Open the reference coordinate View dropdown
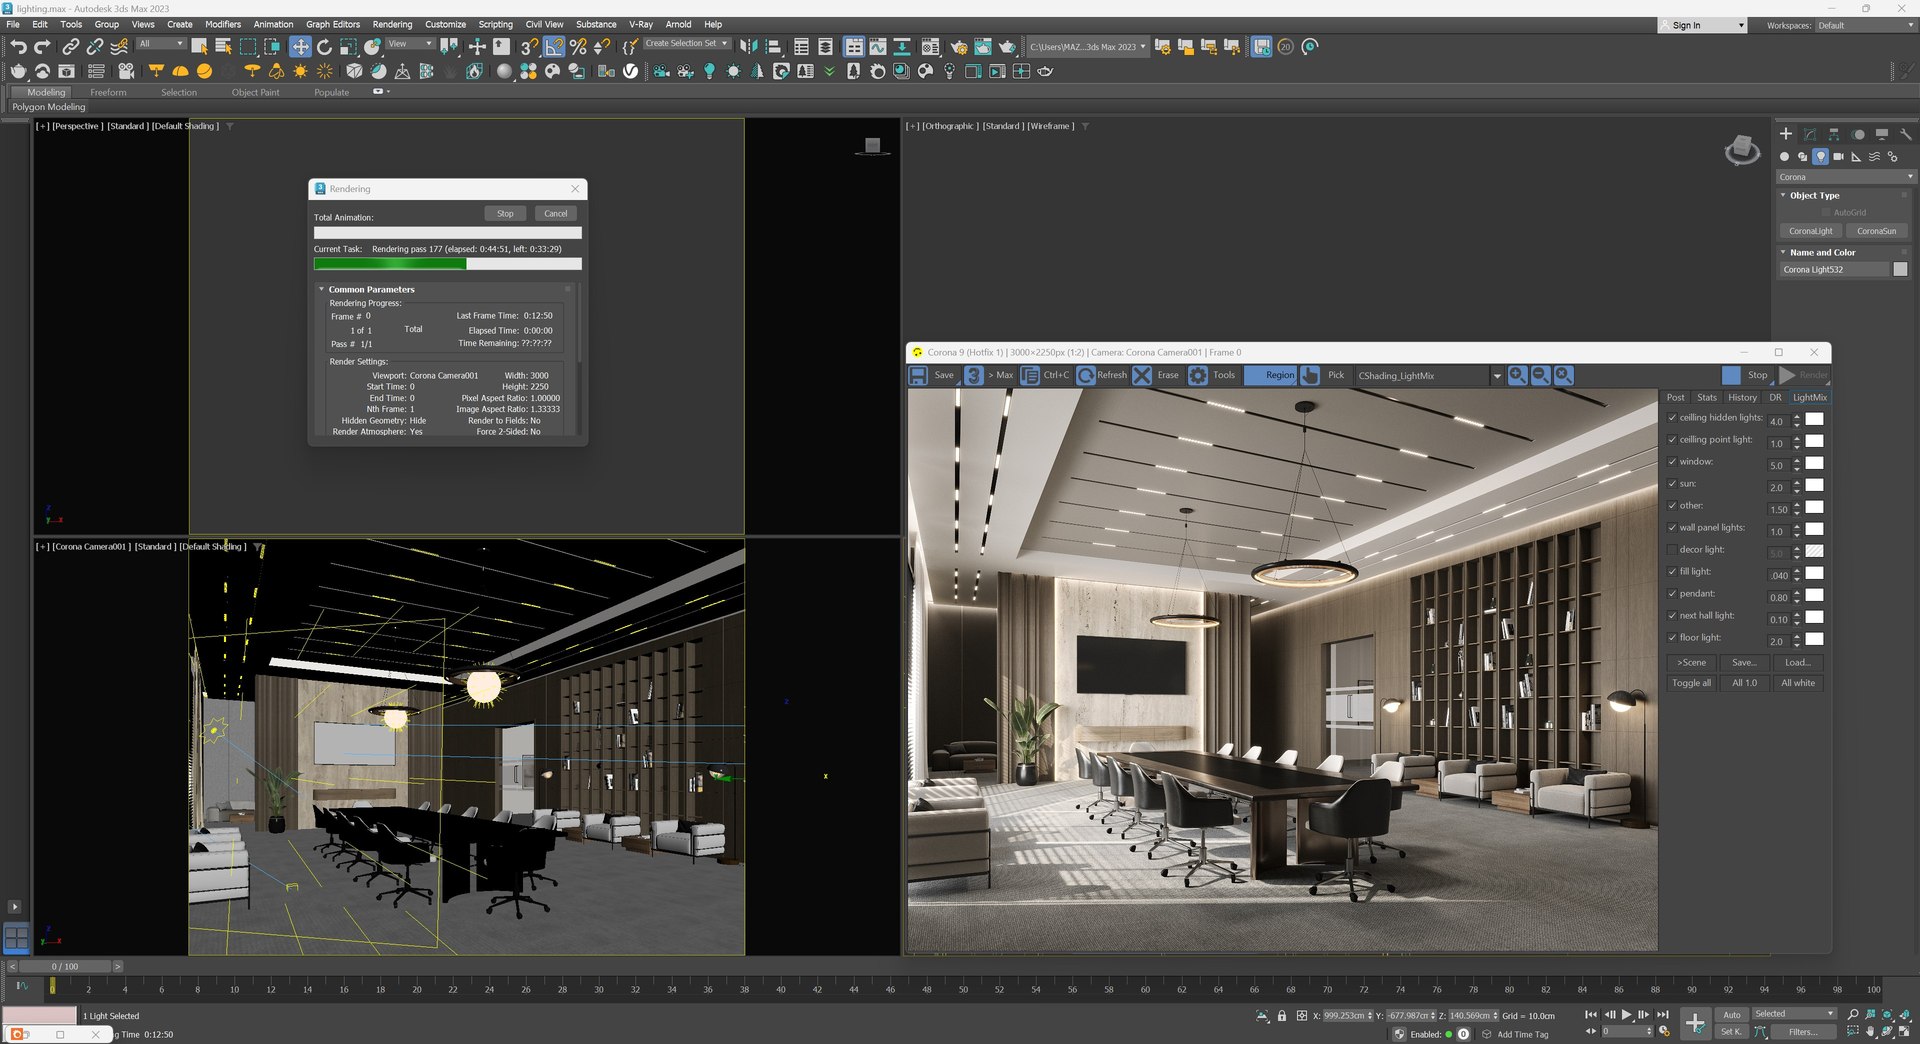This screenshot has height=1044, width=1920. click(410, 44)
